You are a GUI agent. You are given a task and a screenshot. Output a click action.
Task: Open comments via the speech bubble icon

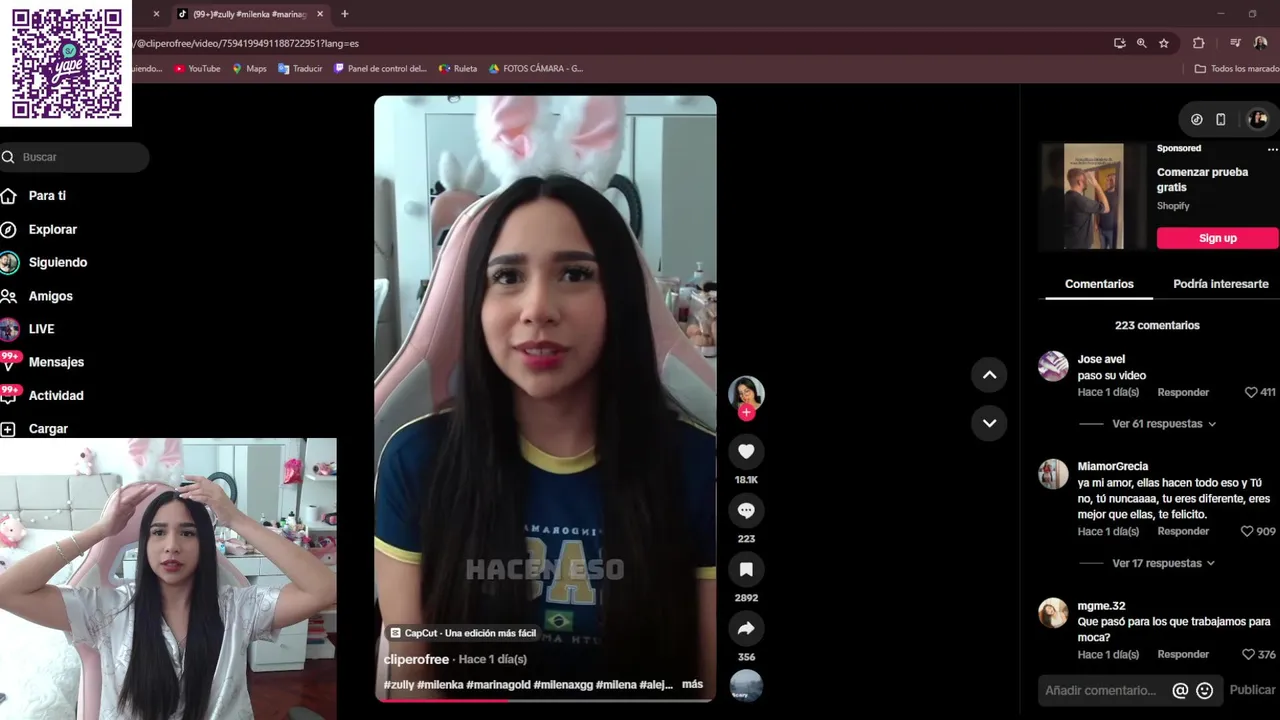click(x=746, y=511)
